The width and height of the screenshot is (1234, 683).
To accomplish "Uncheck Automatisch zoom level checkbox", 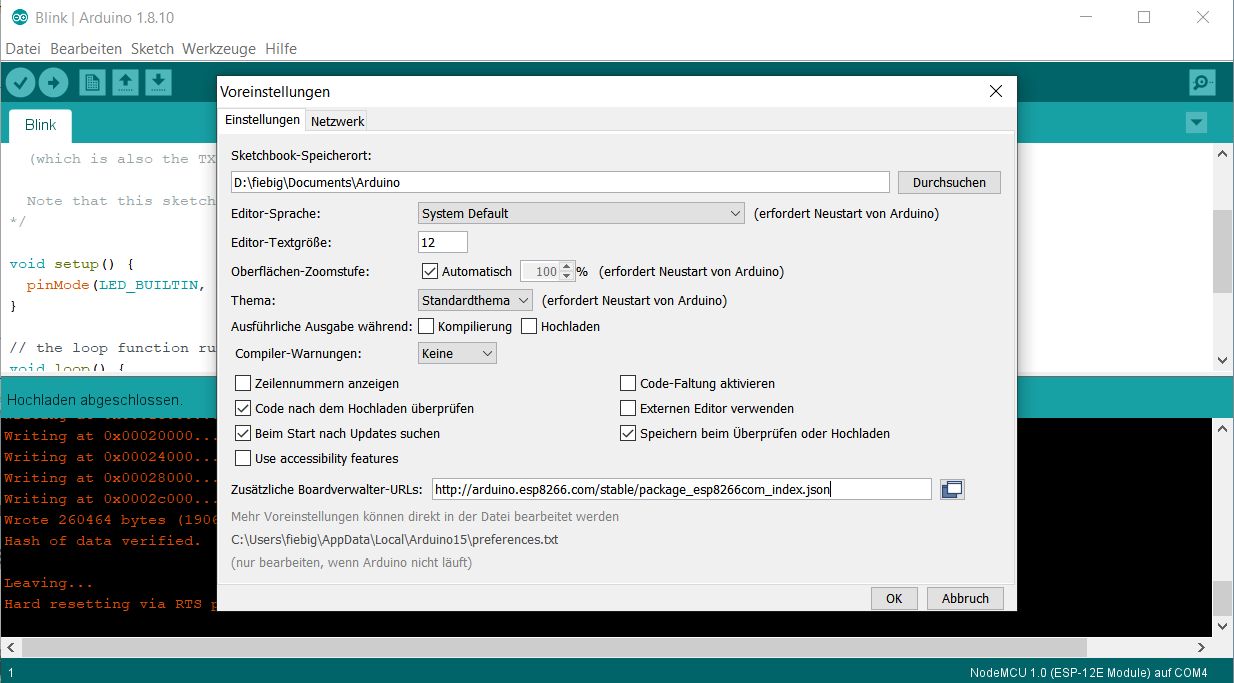I will (430, 271).
